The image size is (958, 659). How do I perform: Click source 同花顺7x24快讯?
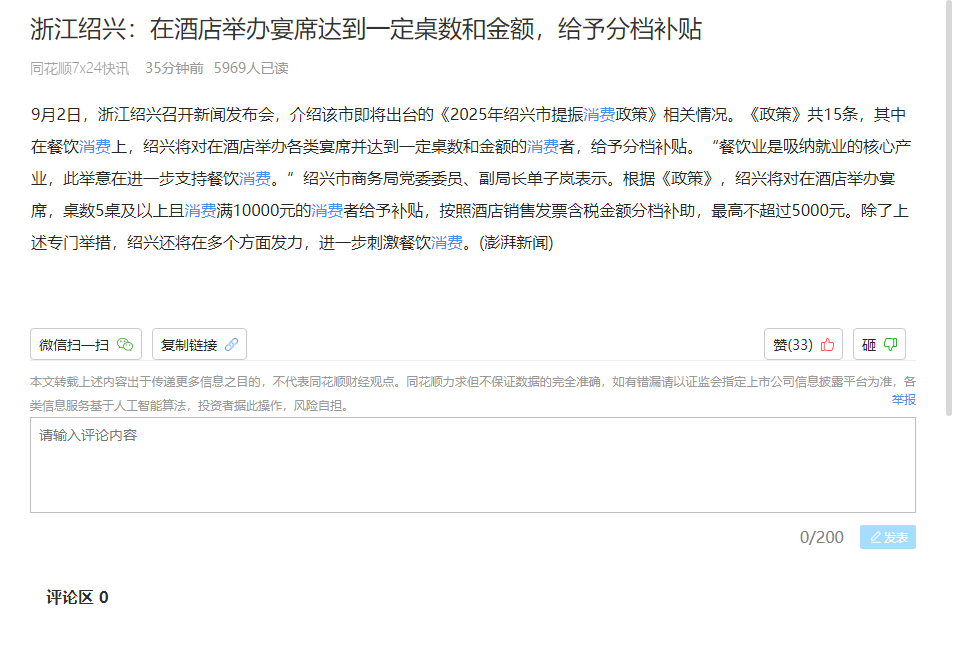point(79,68)
